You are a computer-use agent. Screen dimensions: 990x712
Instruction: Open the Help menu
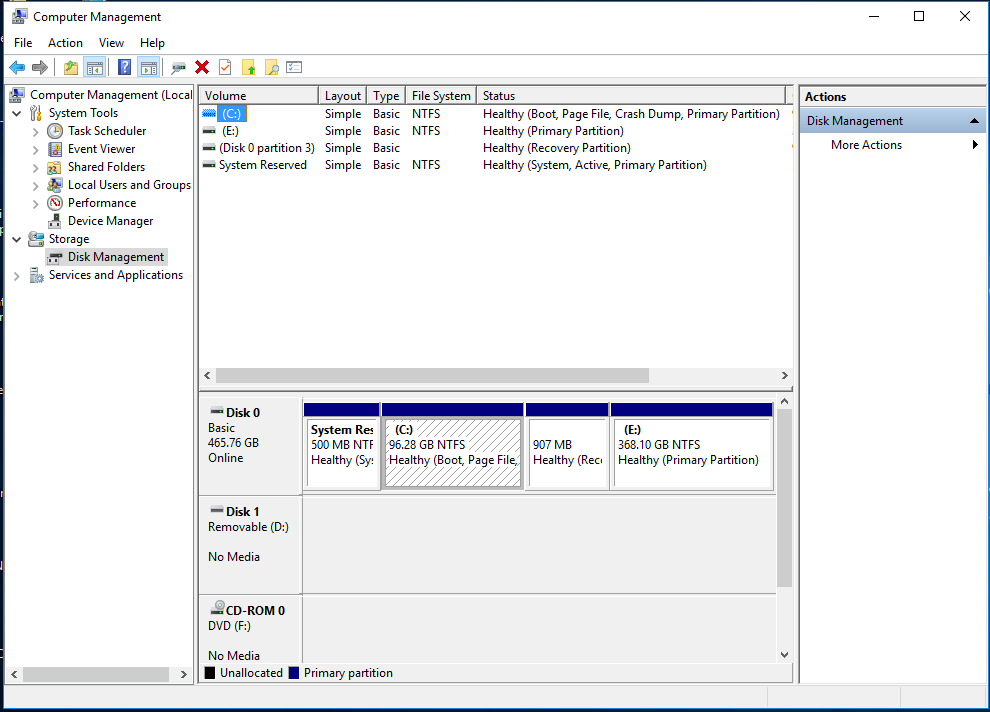pos(152,43)
